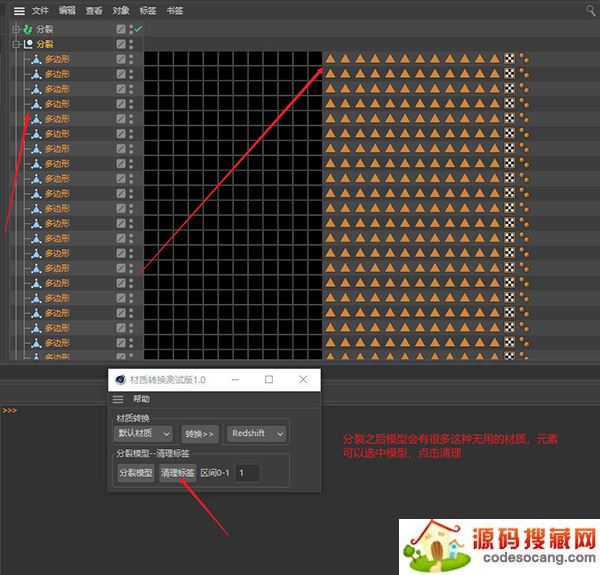
Task: Select the null object icon of orange 分裂
Action: 28,44
